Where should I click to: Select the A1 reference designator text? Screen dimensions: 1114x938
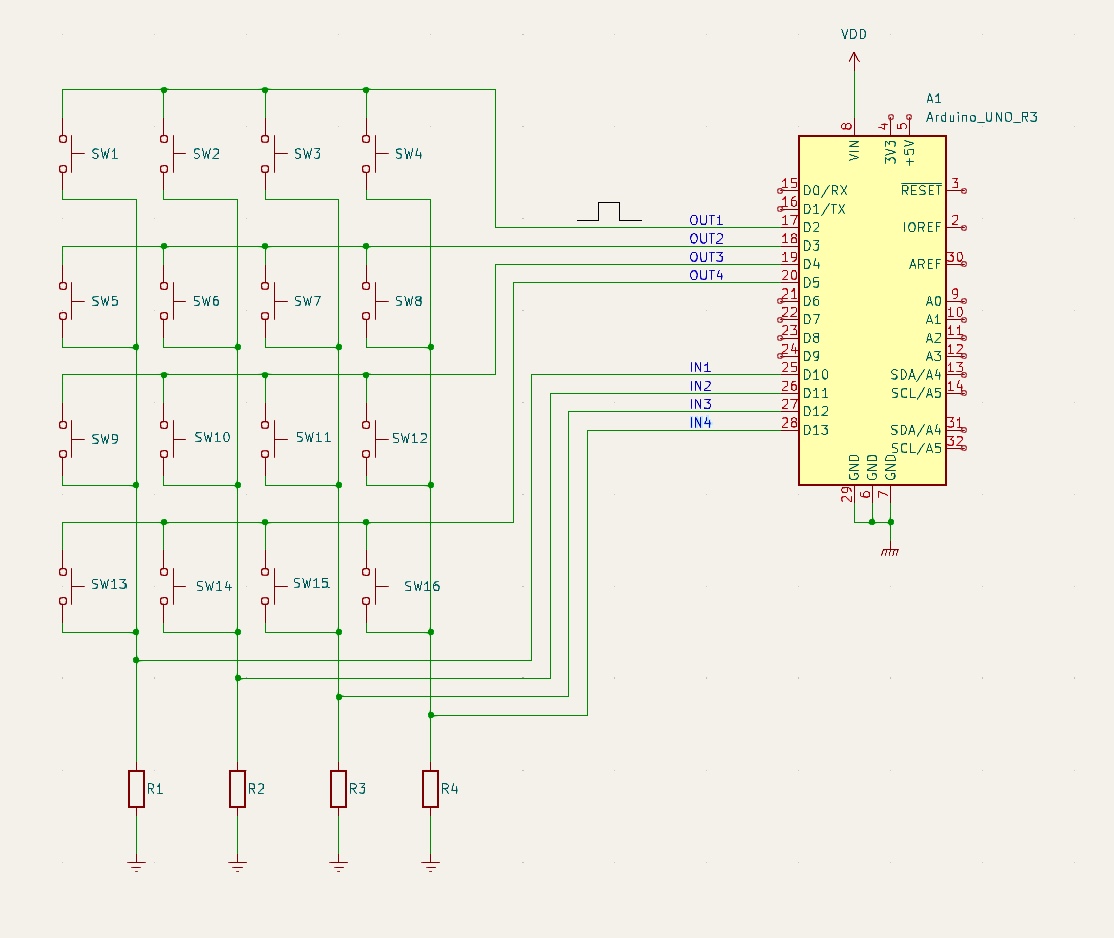pos(934,98)
